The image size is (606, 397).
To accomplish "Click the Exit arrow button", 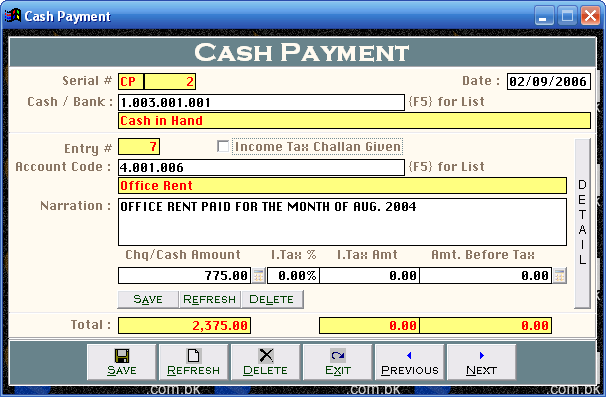I will [x=337, y=362].
